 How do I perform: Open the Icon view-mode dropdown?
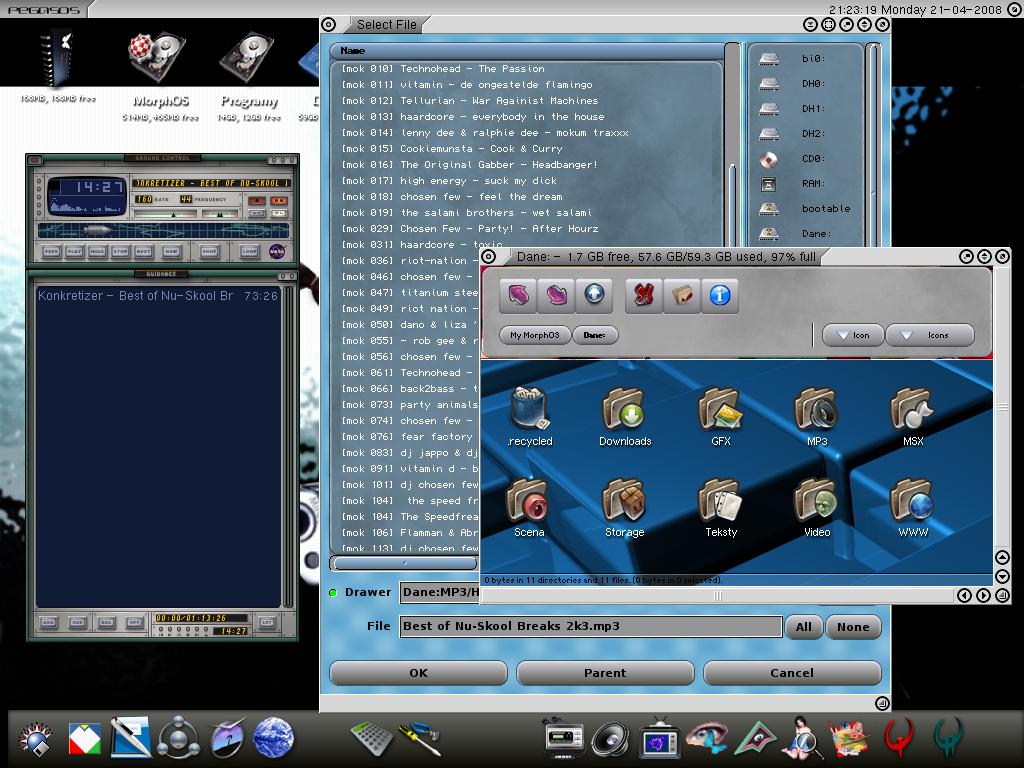pyautogui.click(x=853, y=335)
